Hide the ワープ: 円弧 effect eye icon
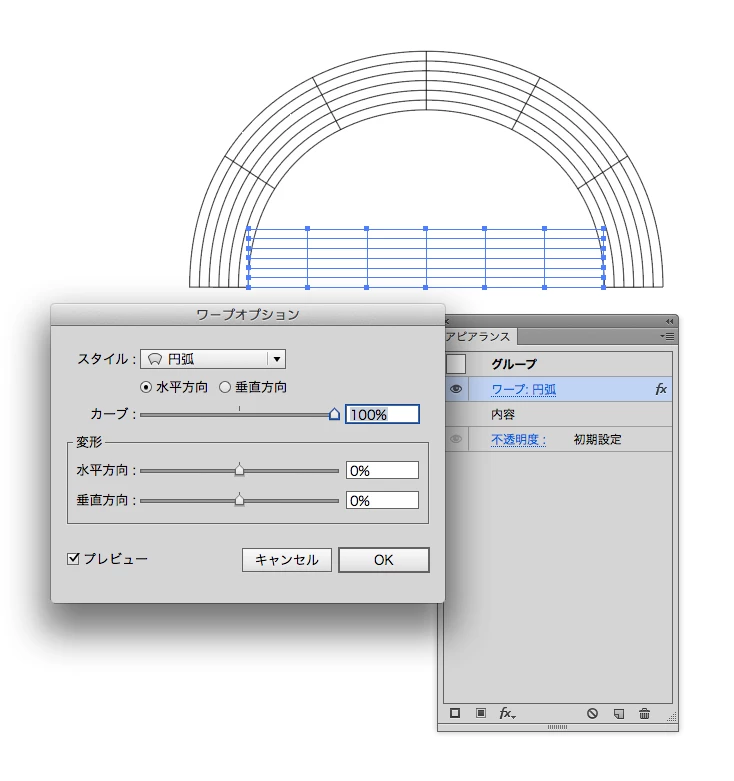The height and width of the screenshot is (781, 734). (x=456, y=389)
